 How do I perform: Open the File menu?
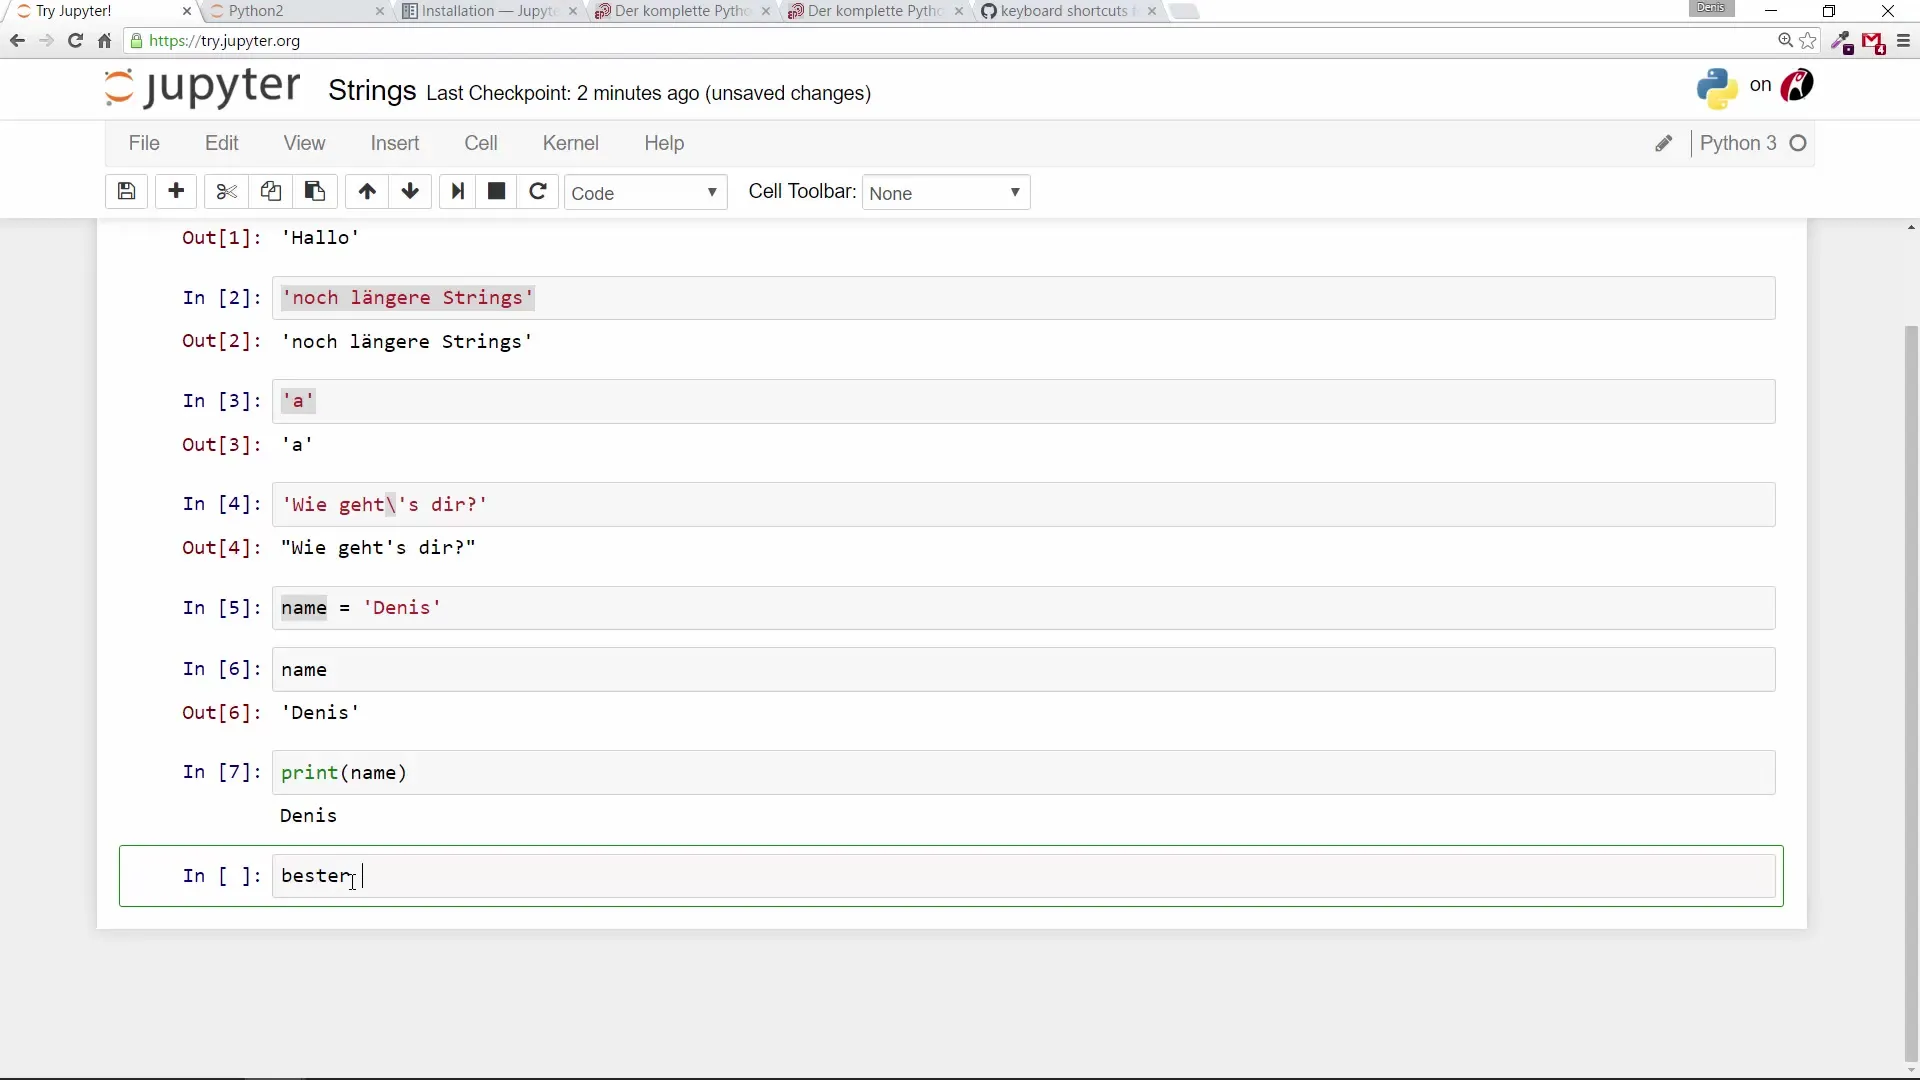(144, 143)
